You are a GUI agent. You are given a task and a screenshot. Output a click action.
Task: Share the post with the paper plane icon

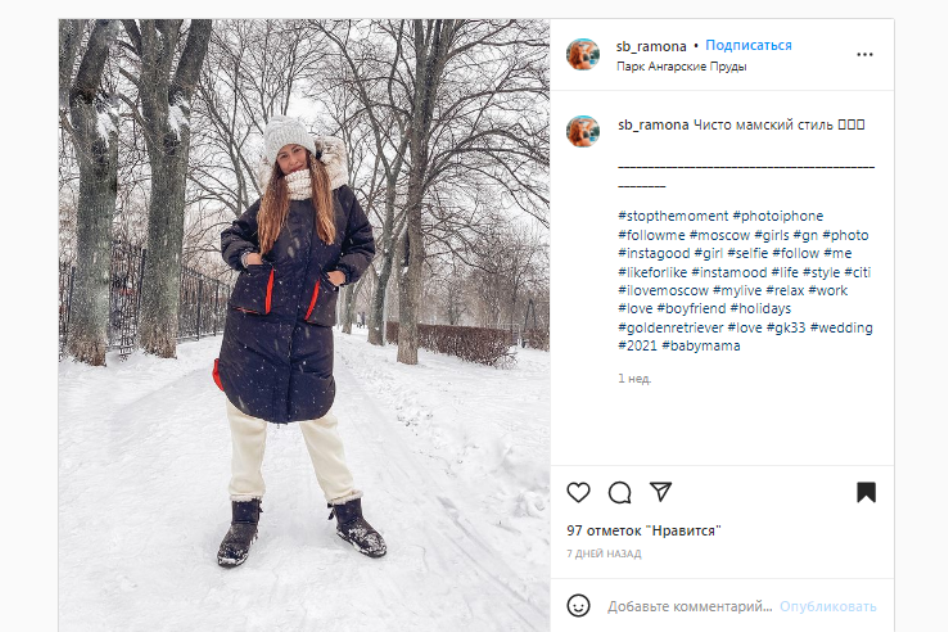pyautogui.click(x=661, y=492)
